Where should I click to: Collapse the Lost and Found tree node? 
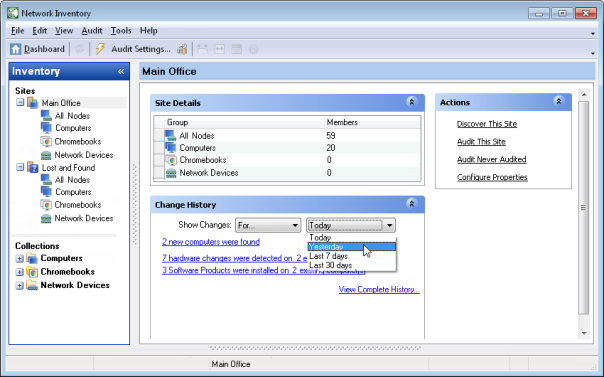(x=20, y=167)
